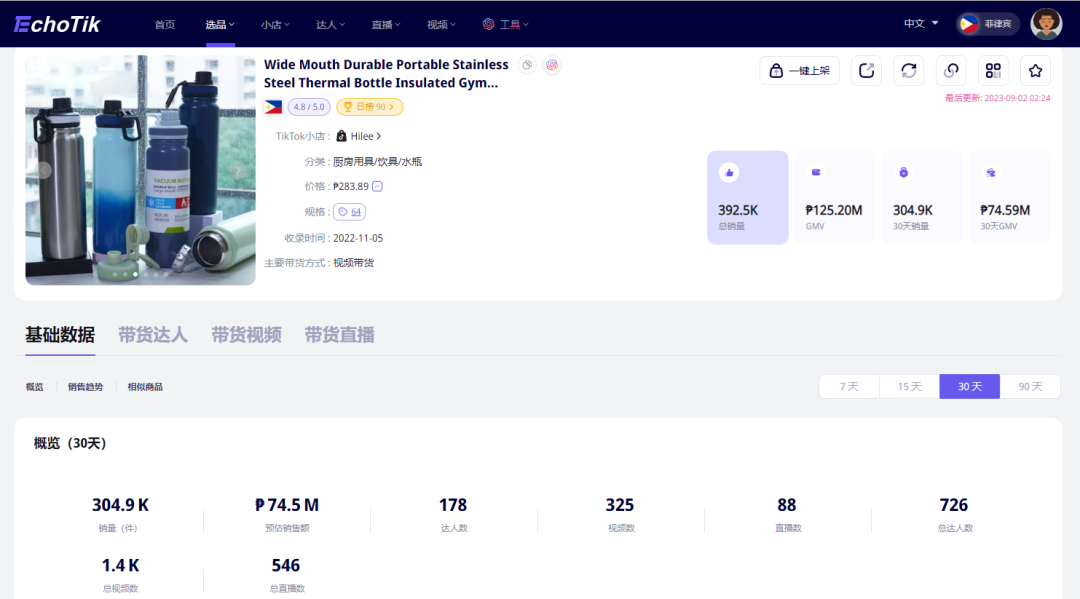Favorite the product with star icon
The width and height of the screenshot is (1080, 599).
pyautogui.click(x=1035, y=70)
